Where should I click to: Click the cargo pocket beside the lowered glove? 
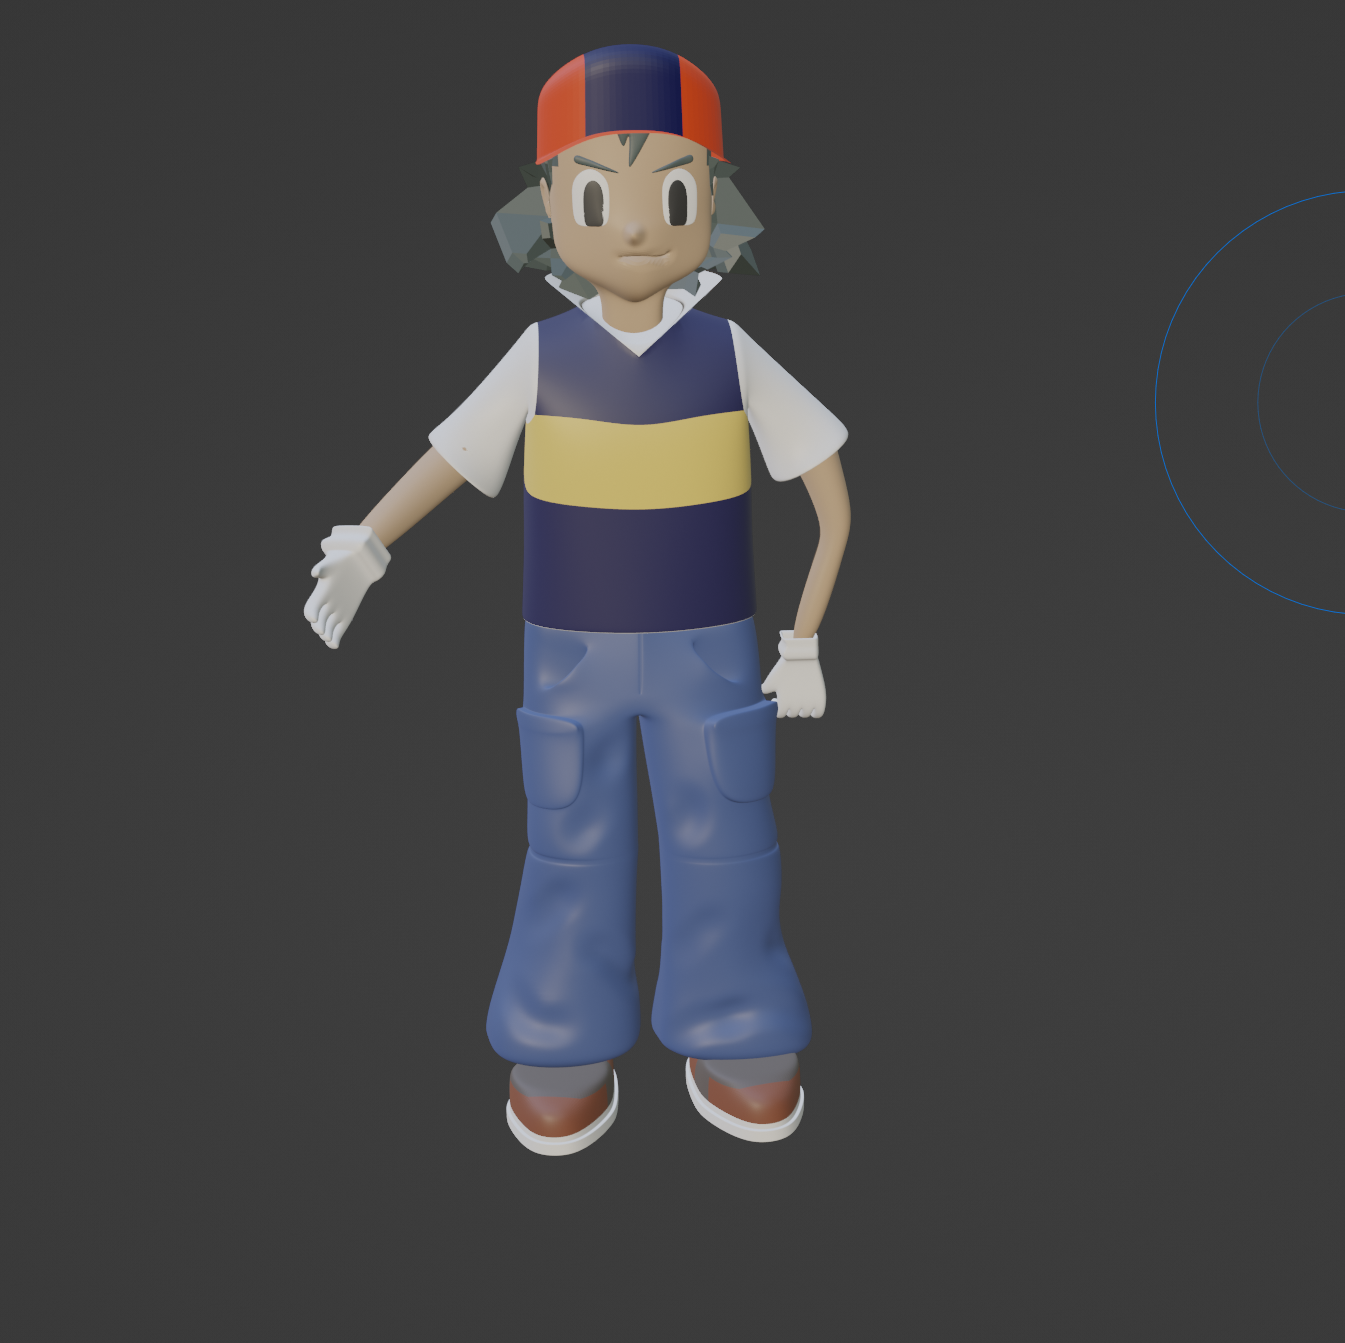(740, 750)
